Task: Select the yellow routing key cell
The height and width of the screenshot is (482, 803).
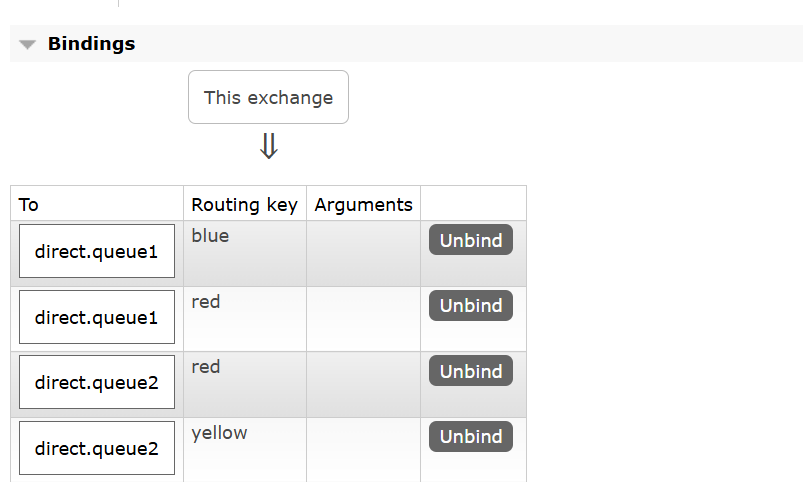Action: click(x=219, y=432)
